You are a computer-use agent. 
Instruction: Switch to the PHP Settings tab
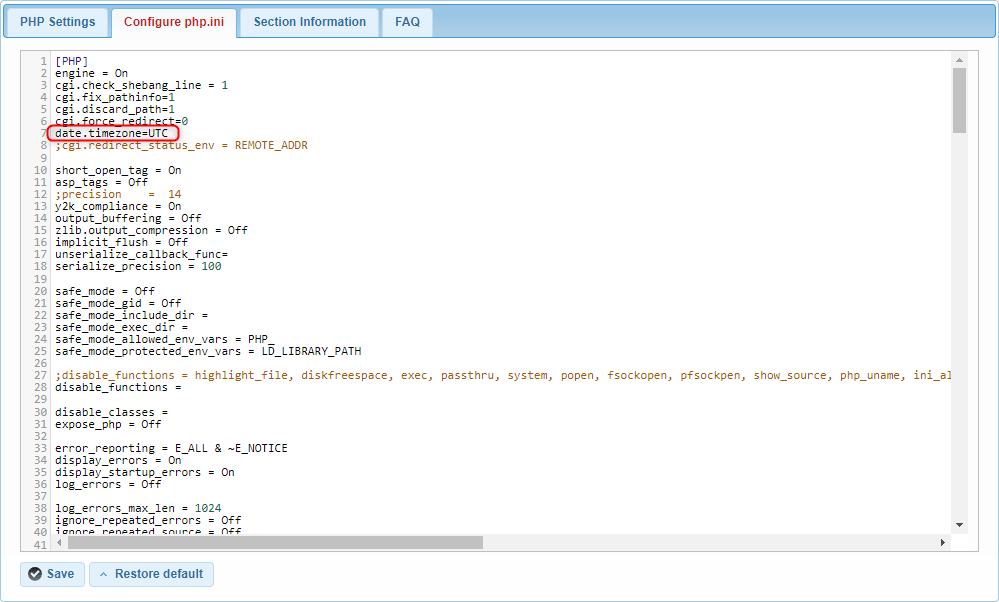point(56,22)
